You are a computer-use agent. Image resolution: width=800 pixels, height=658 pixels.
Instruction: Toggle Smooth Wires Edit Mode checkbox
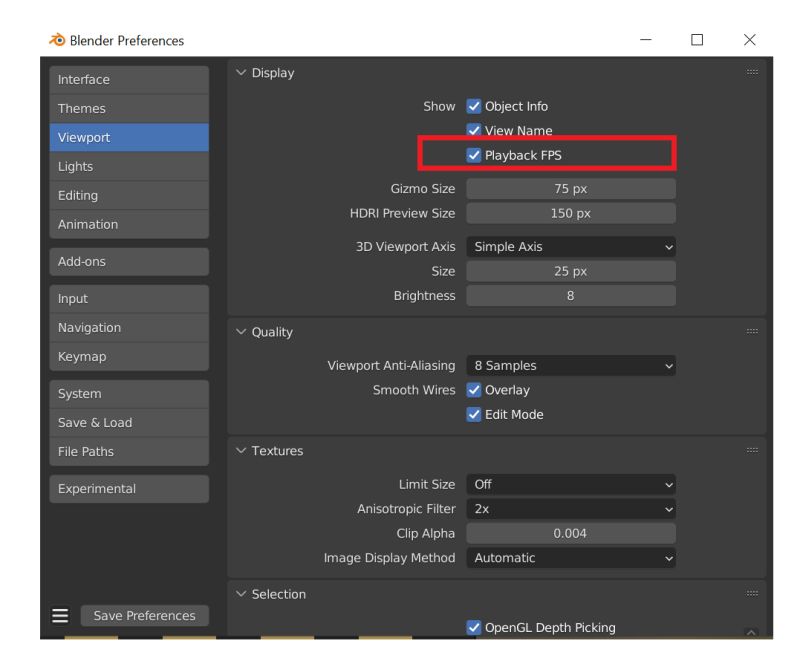tap(474, 414)
